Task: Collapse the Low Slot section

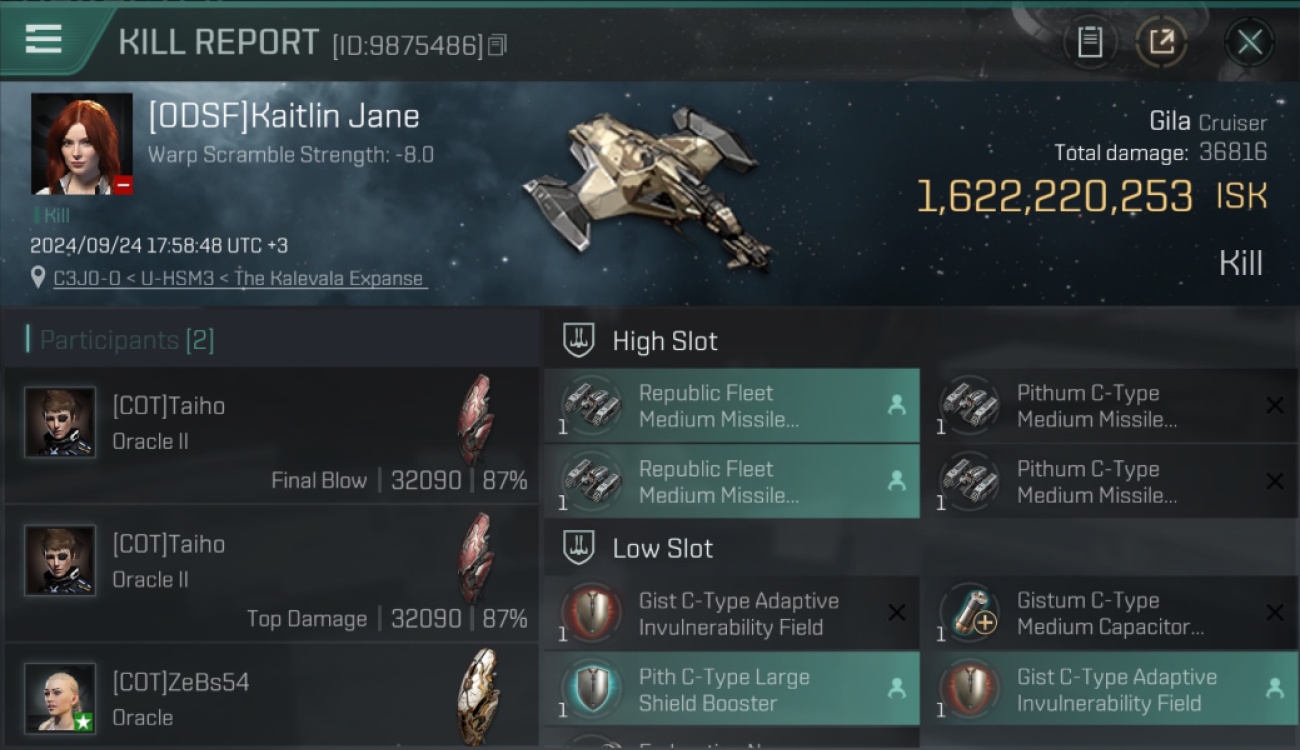Action: pos(638,548)
